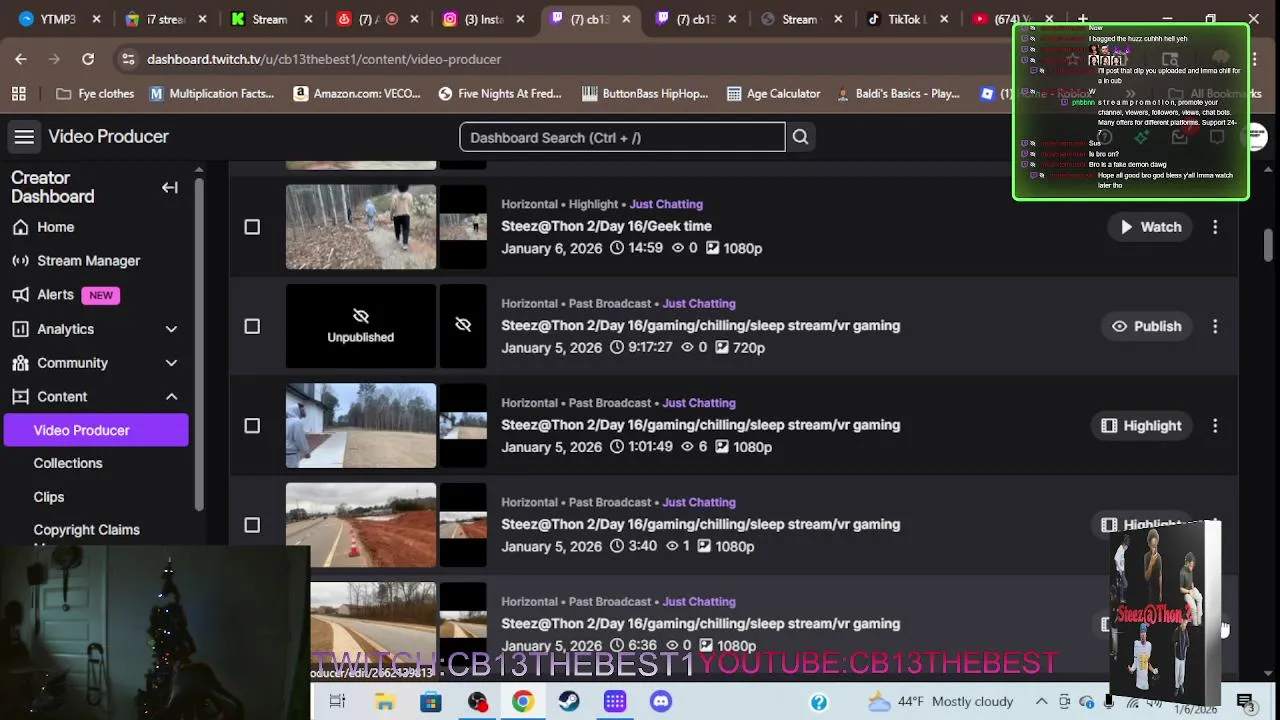Switch to the Instagram browser tab
Image resolution: width=1280 pixels, height=720 pixels.
(485, 19)
